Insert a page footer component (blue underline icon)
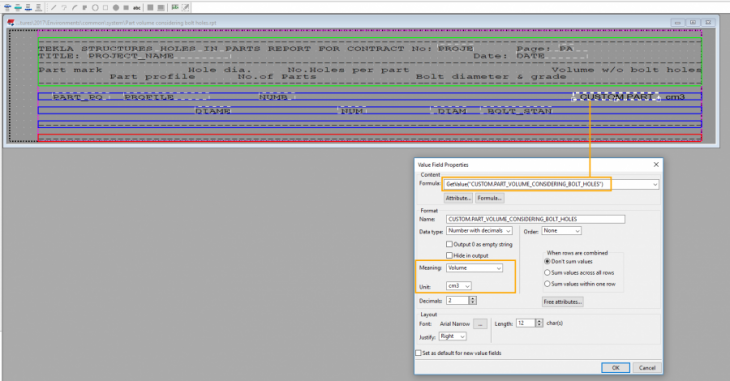The height and width of the screenshot is (381, 730). (x=28, y=7)
